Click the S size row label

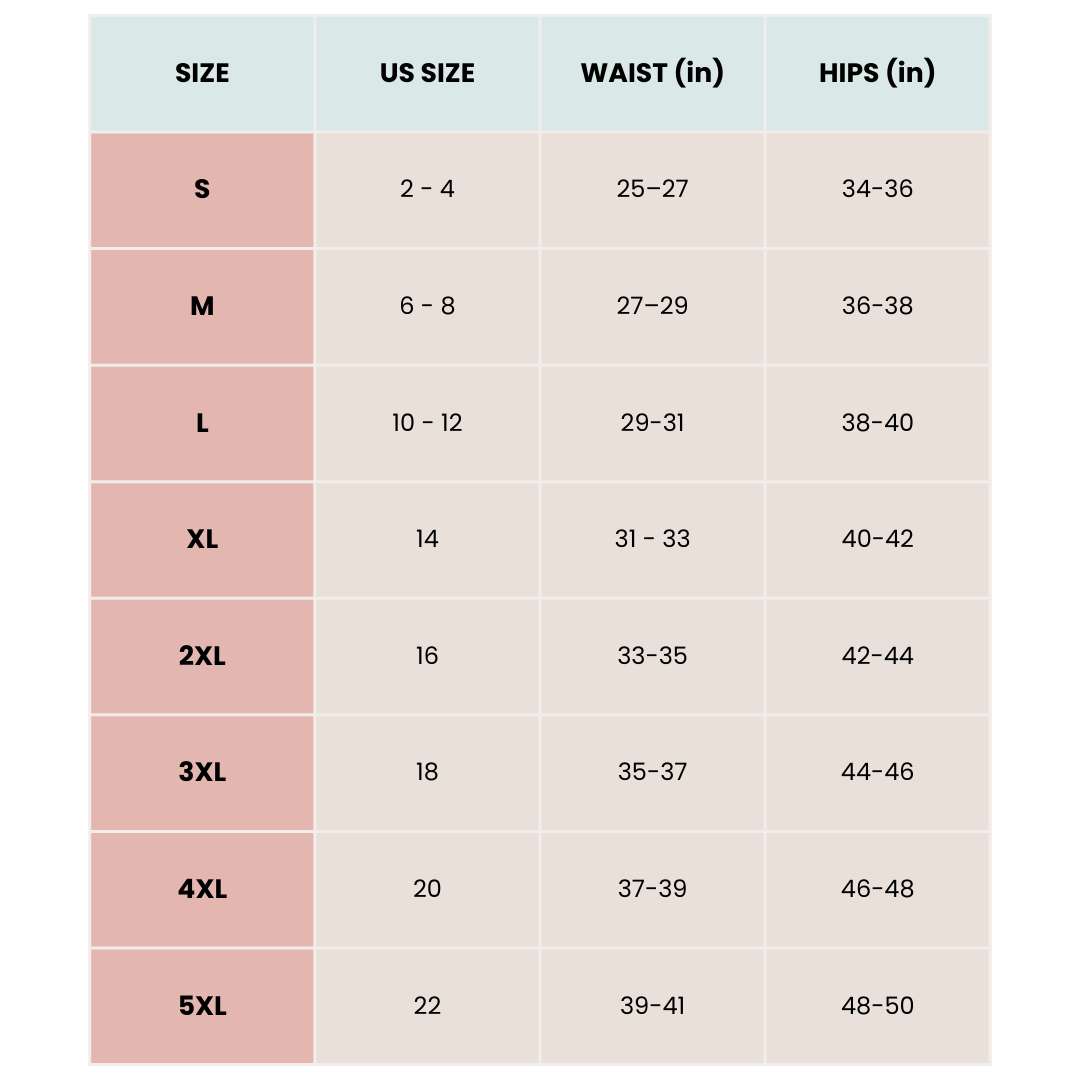click(202, 189)
